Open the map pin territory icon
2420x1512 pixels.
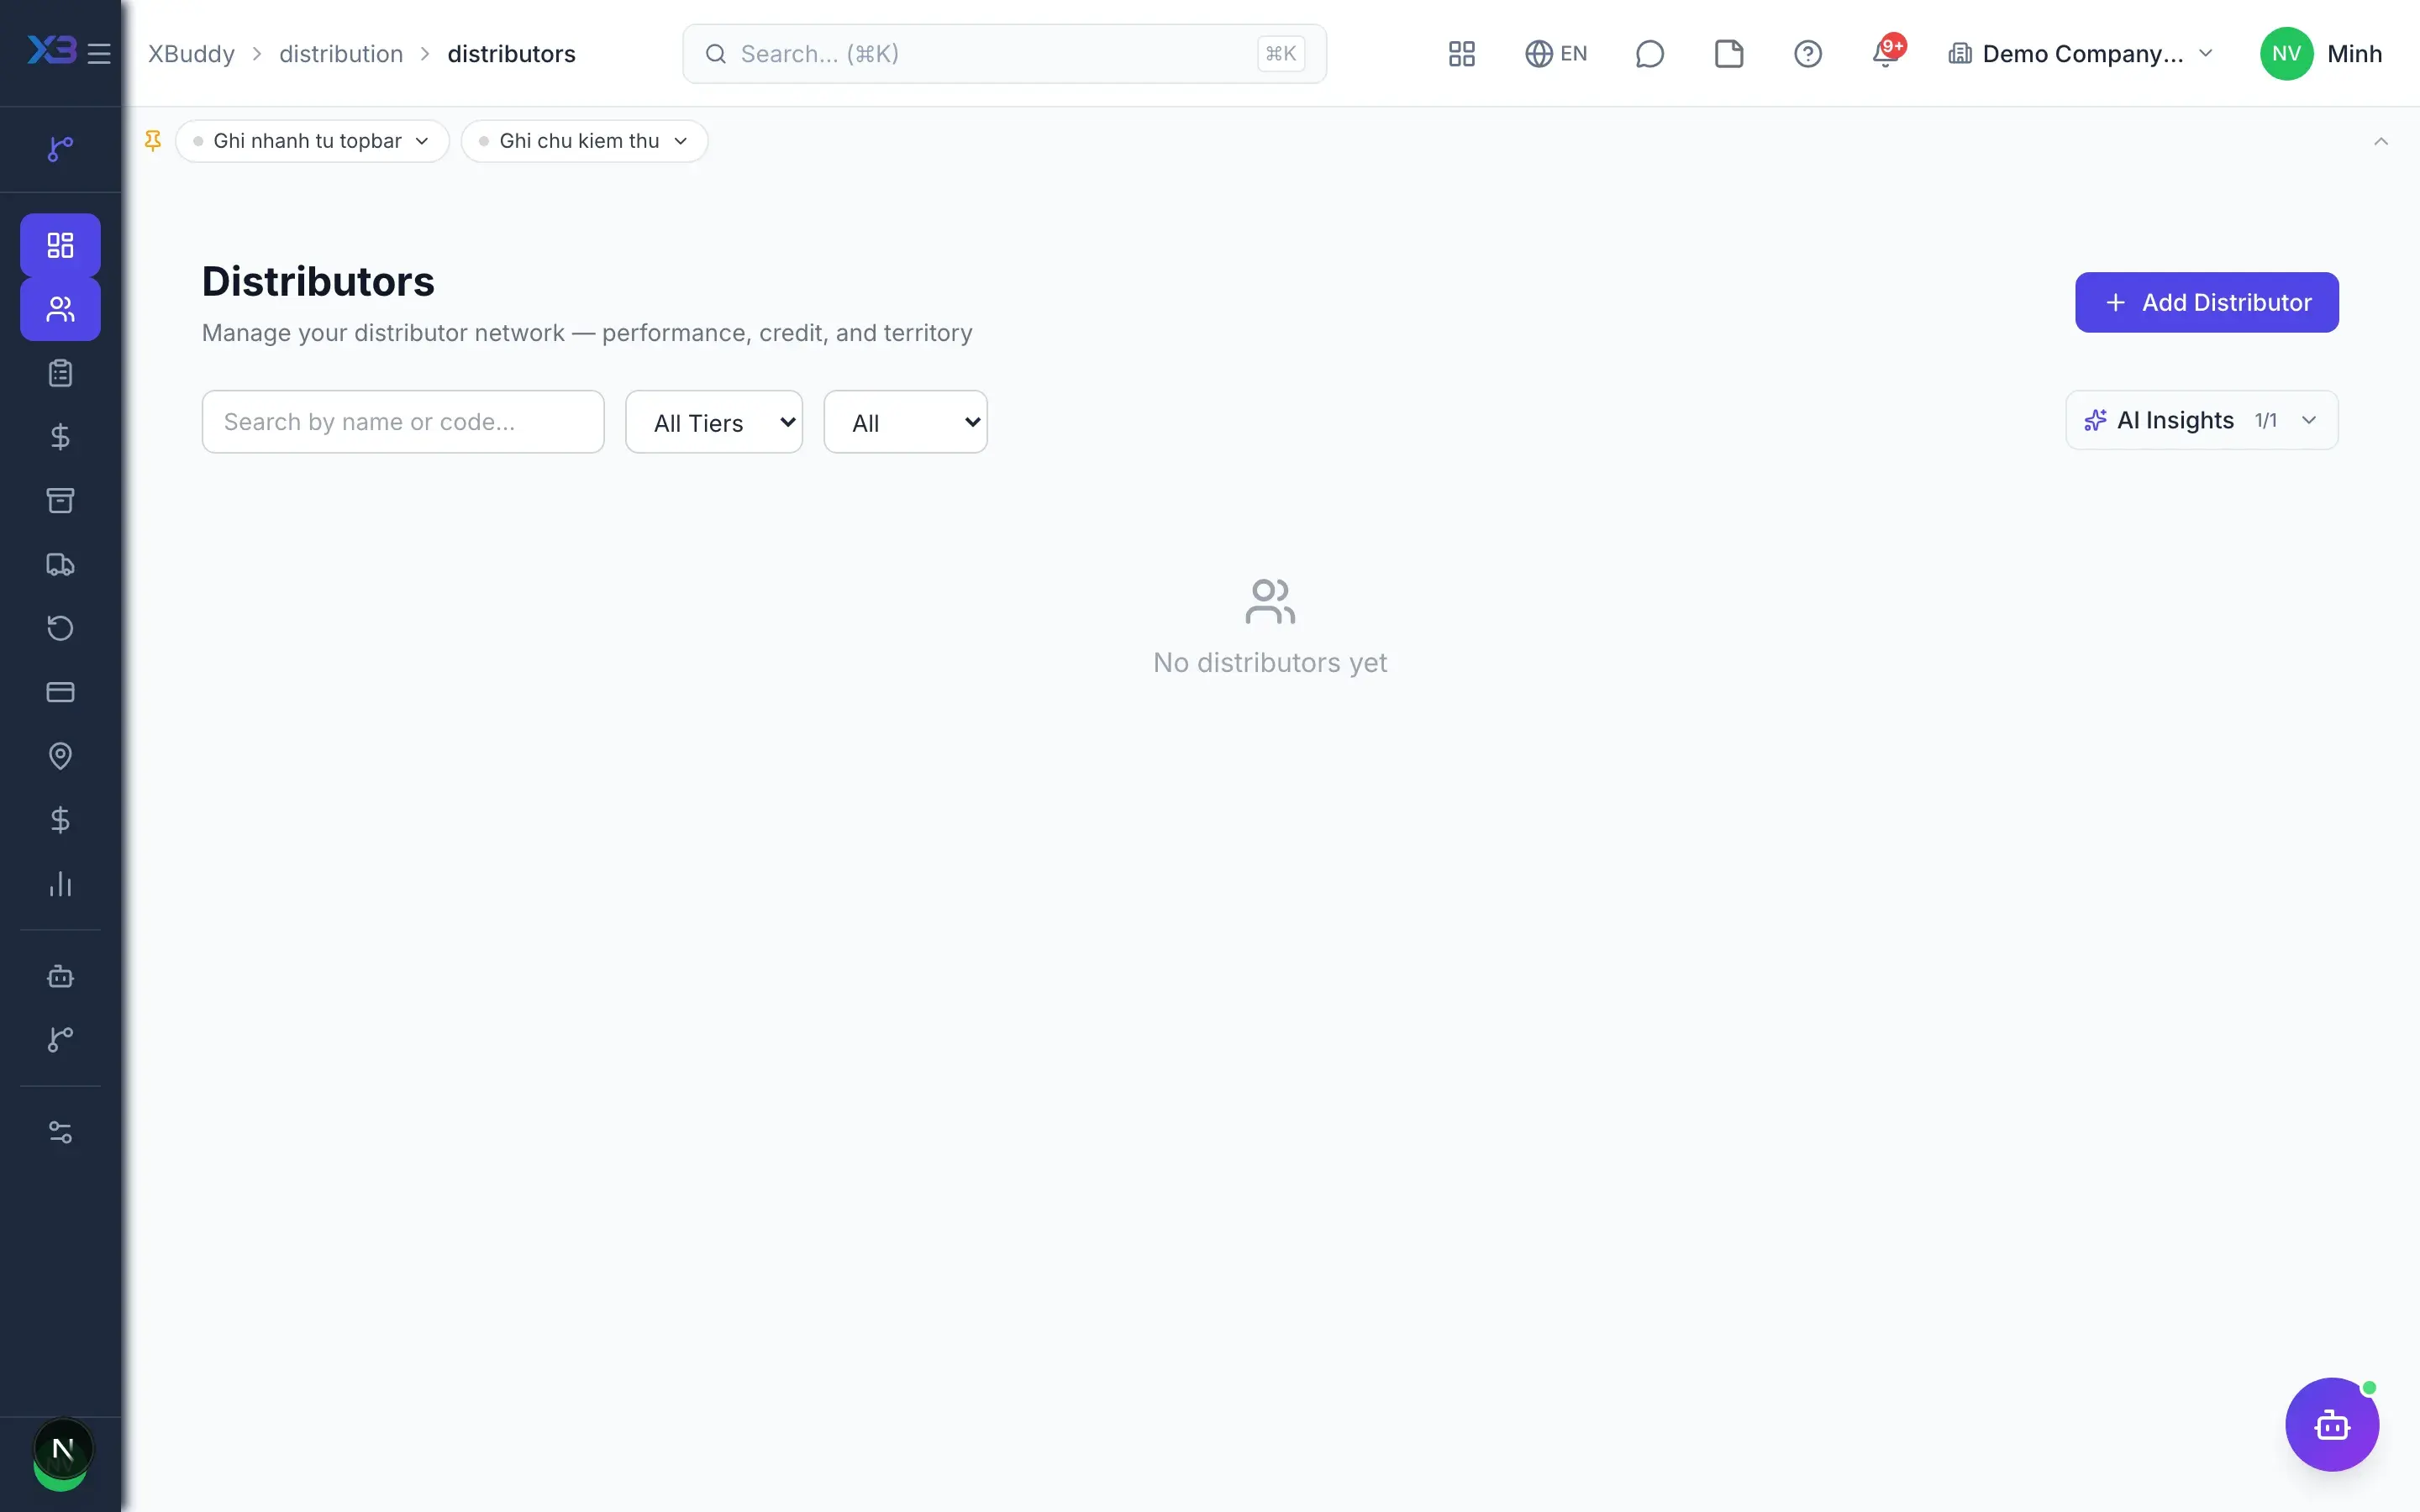click(x=60, y=756)
